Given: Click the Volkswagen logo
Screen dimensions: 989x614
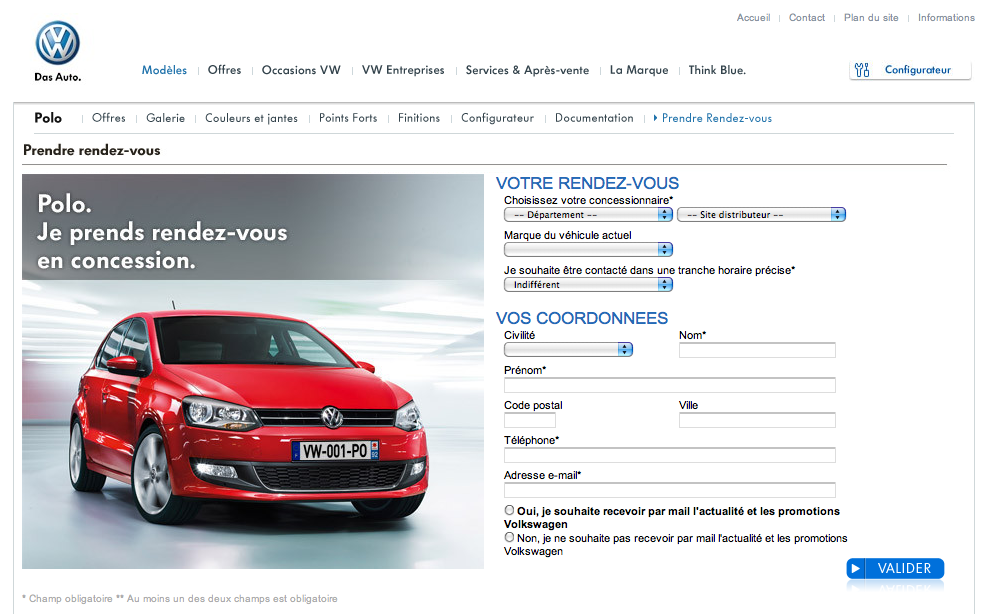Looking at the screenshot, I should pos(57,43).
